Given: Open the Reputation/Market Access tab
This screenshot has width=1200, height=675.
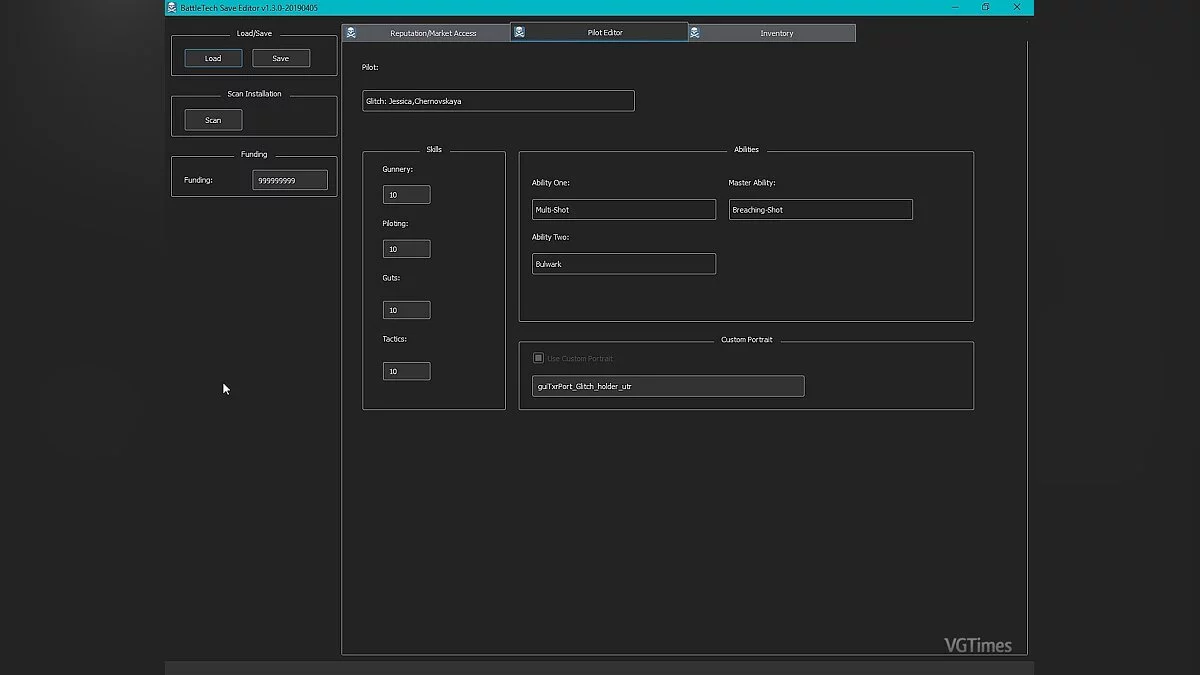Looking at the screenshot, I should tap(426, 33).
